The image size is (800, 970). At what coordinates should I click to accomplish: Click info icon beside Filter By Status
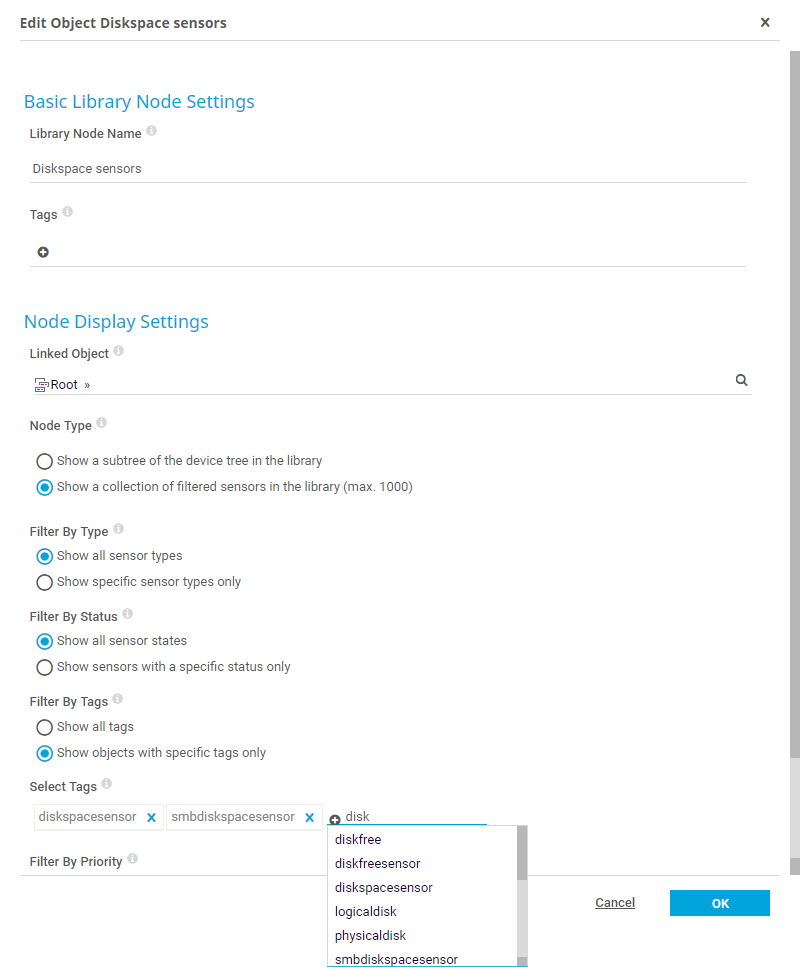(128, 614)
